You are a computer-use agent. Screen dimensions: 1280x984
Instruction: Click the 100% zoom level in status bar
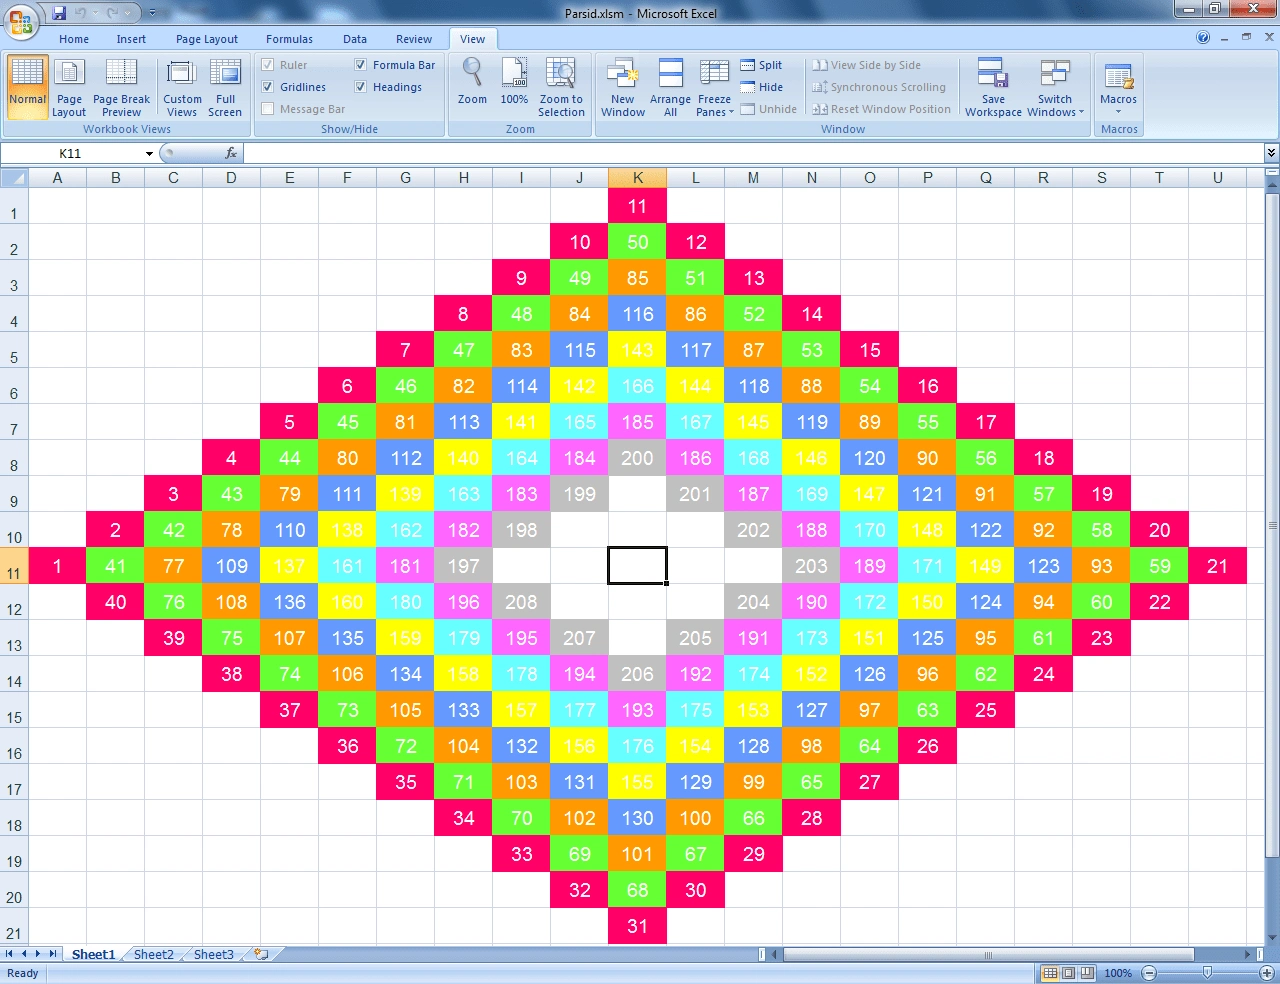[1118, 973]
